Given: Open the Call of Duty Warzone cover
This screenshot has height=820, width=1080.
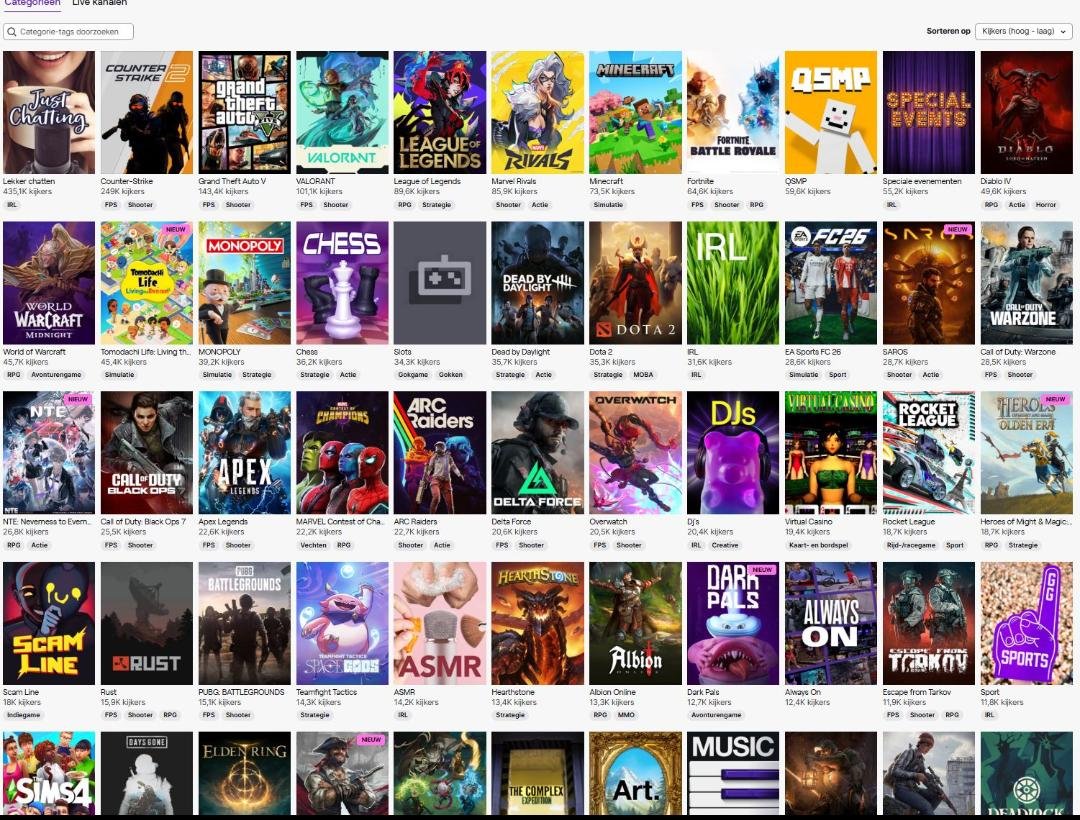Looking at the screenshot, I should pos(1027,283).
